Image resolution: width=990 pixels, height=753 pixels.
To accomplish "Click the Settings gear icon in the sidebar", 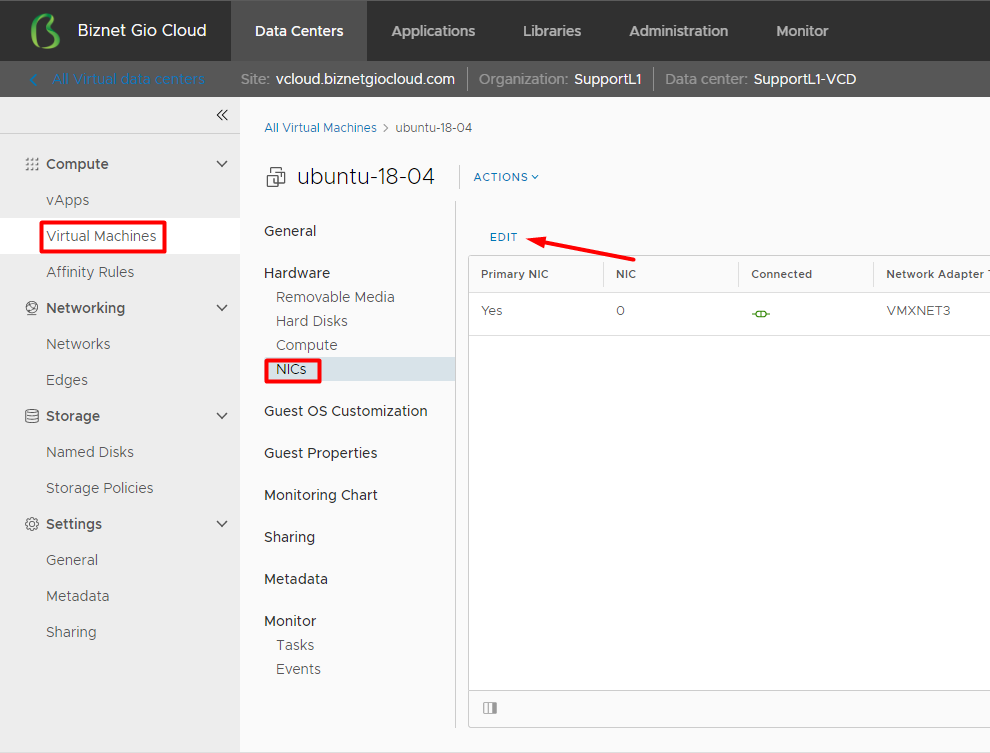I will tap(32, 524).
